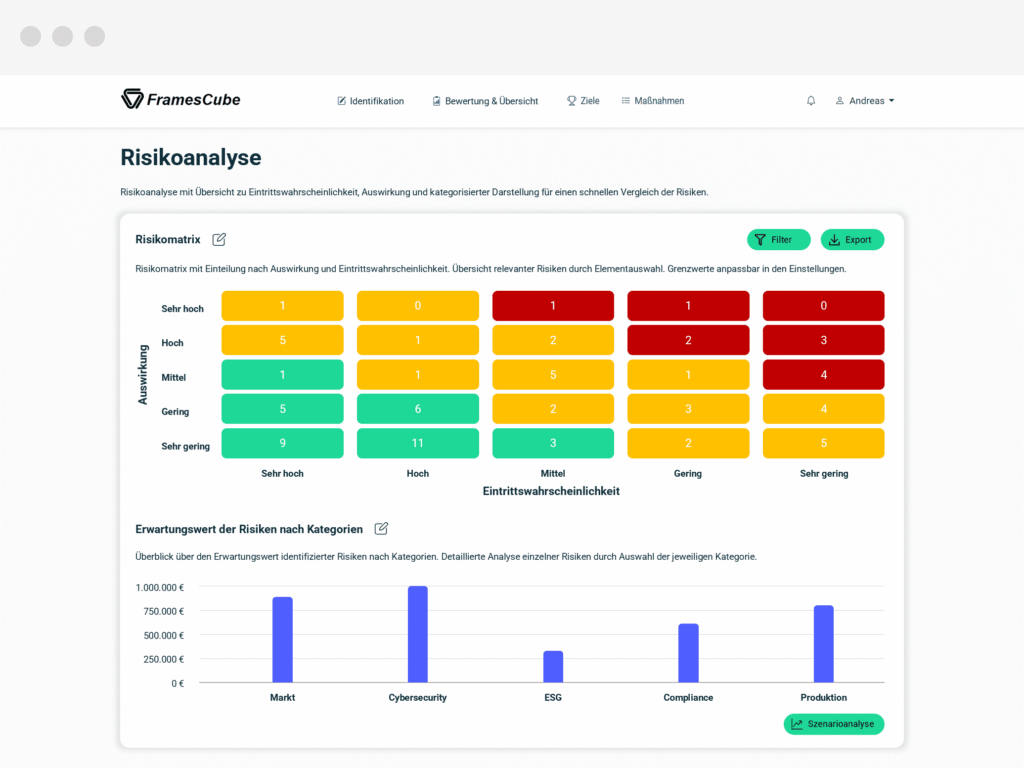Screen dimensions: 1024x768
Task: Navigate to Maßnahmen
Action: point(653,101)
